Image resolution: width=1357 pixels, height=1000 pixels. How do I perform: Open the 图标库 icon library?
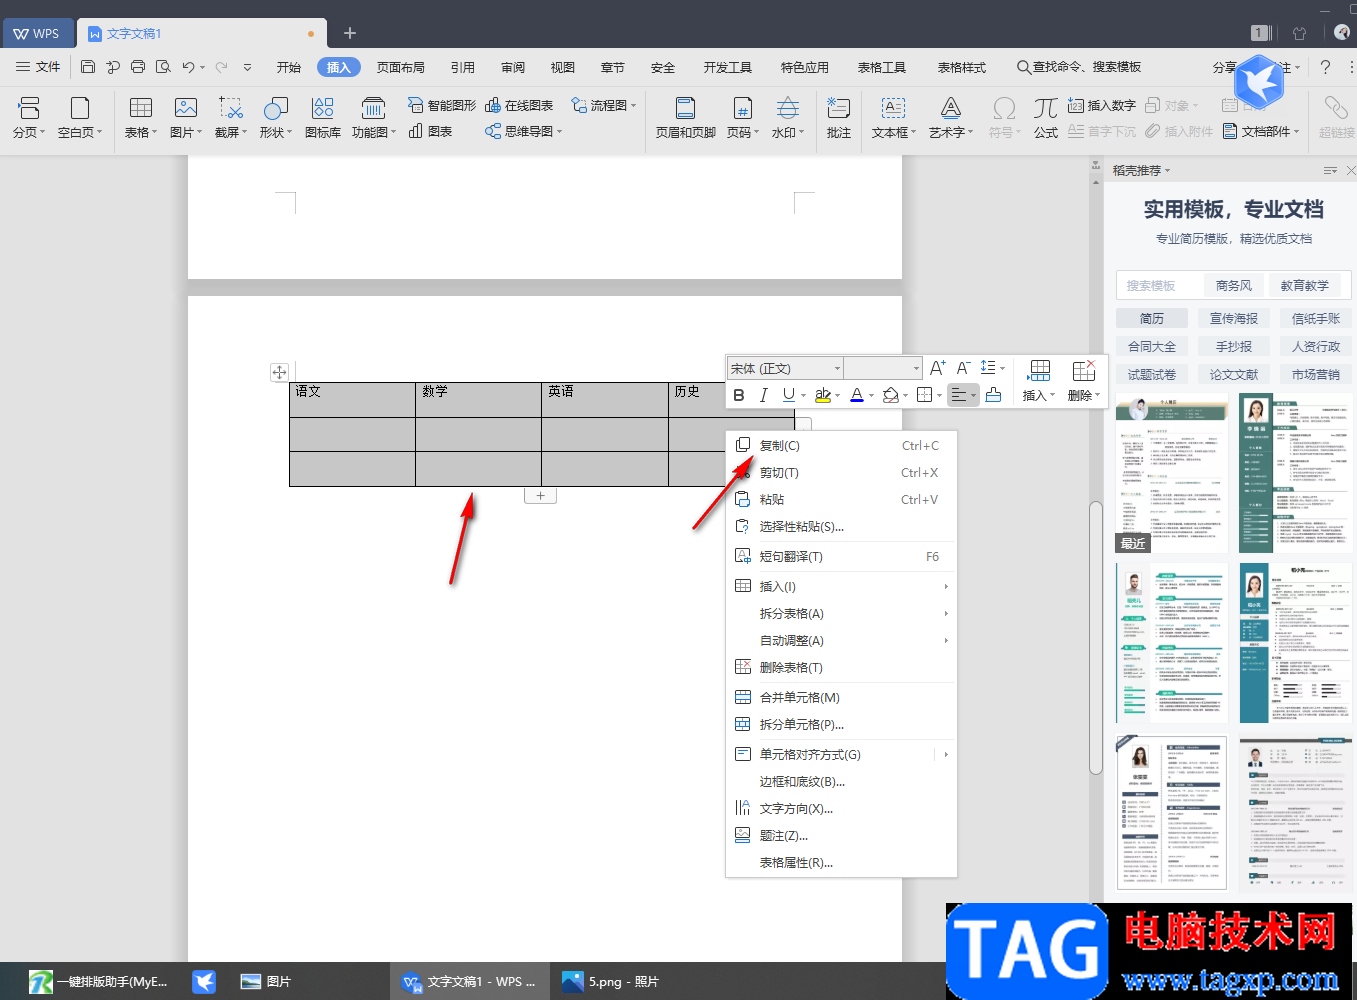pos(322,117)
